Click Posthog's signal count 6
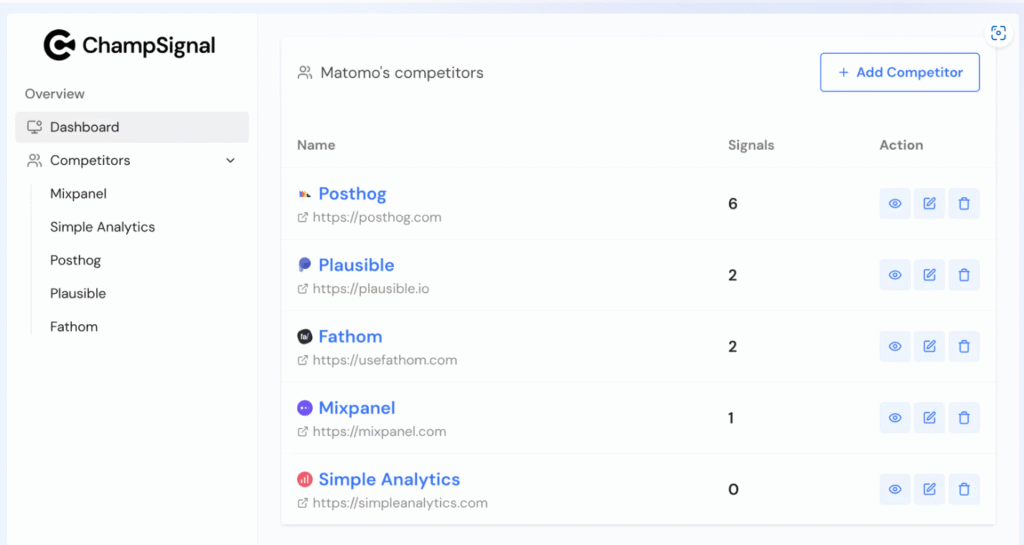 coord(733,204)
